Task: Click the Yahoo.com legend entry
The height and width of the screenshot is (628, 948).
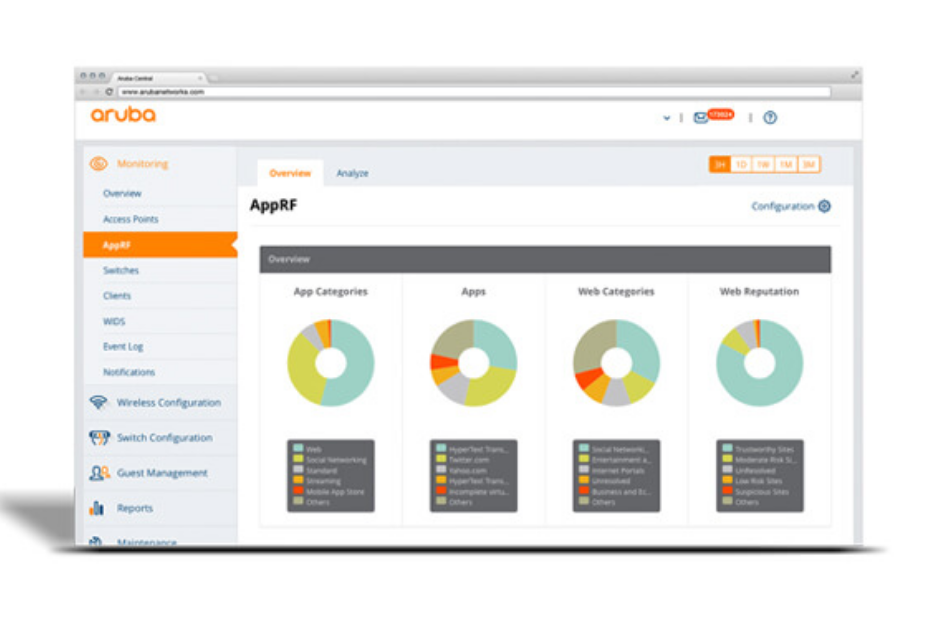Action: tap(468, 470)
